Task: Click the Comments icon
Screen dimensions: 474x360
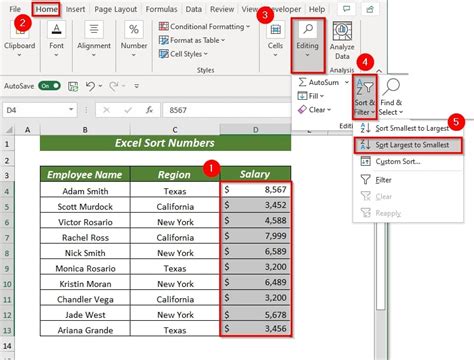Action: (346, 9)
